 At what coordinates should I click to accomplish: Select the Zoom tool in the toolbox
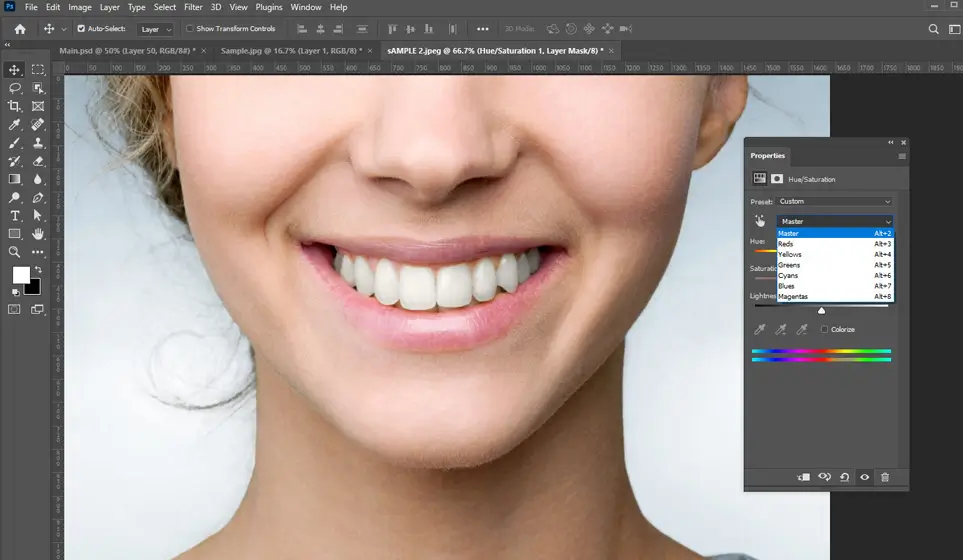(x=14, y=252)
